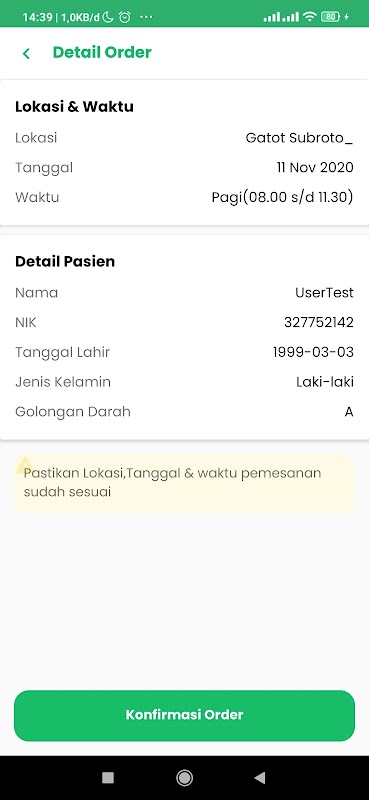Tap the Android back triangle button
Screen dimensions: 369x800
coord(260,777)
